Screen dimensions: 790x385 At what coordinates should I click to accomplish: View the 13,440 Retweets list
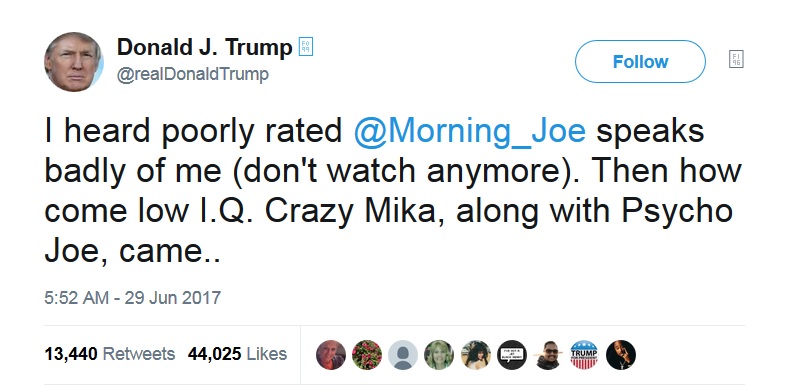pos(109,354)
